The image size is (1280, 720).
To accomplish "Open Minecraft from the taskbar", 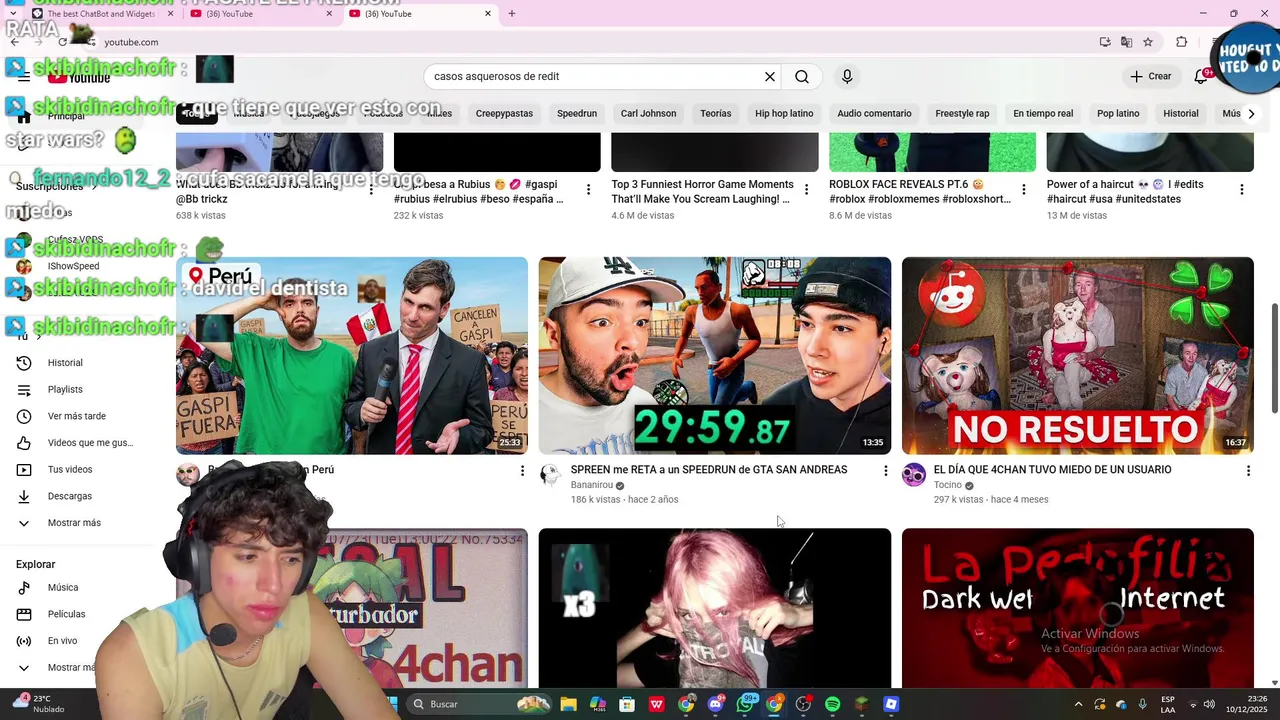I will (862, 704).
